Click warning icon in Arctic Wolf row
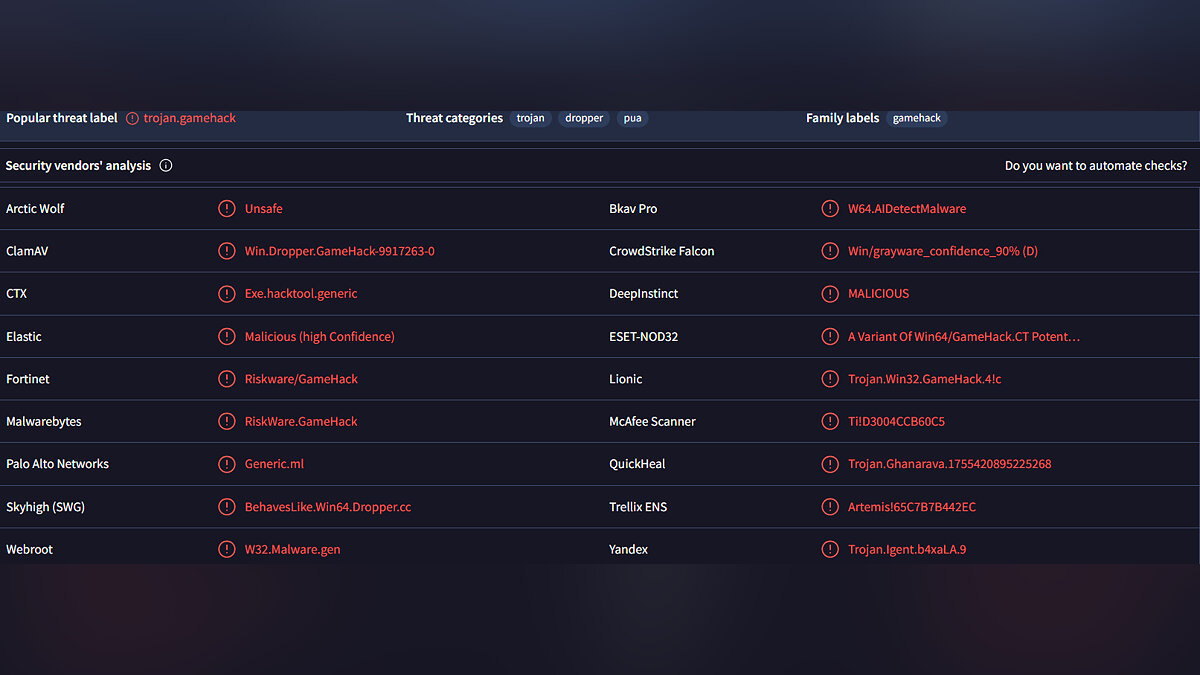The width and height of the screenshot is (1200, 675). coord(227,209)
